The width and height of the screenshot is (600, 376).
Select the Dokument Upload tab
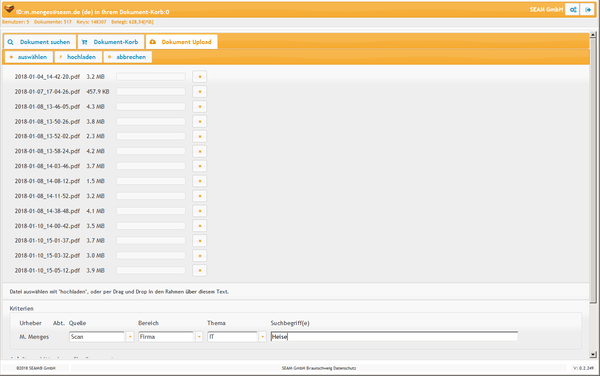tap(181, 42)
